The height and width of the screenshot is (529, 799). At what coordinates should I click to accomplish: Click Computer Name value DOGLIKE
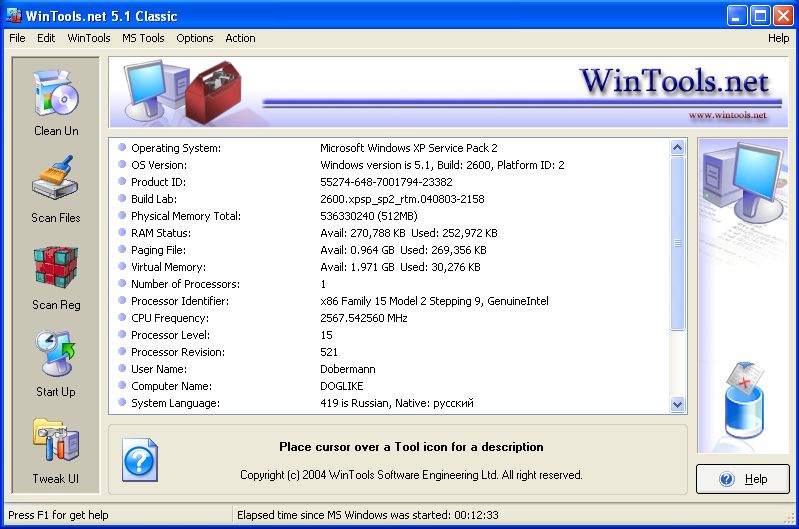(341, 386)
